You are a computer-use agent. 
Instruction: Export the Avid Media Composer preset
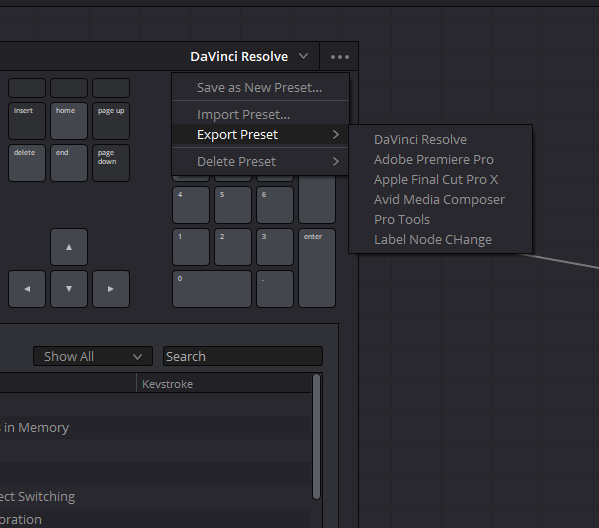click(440, 199)
